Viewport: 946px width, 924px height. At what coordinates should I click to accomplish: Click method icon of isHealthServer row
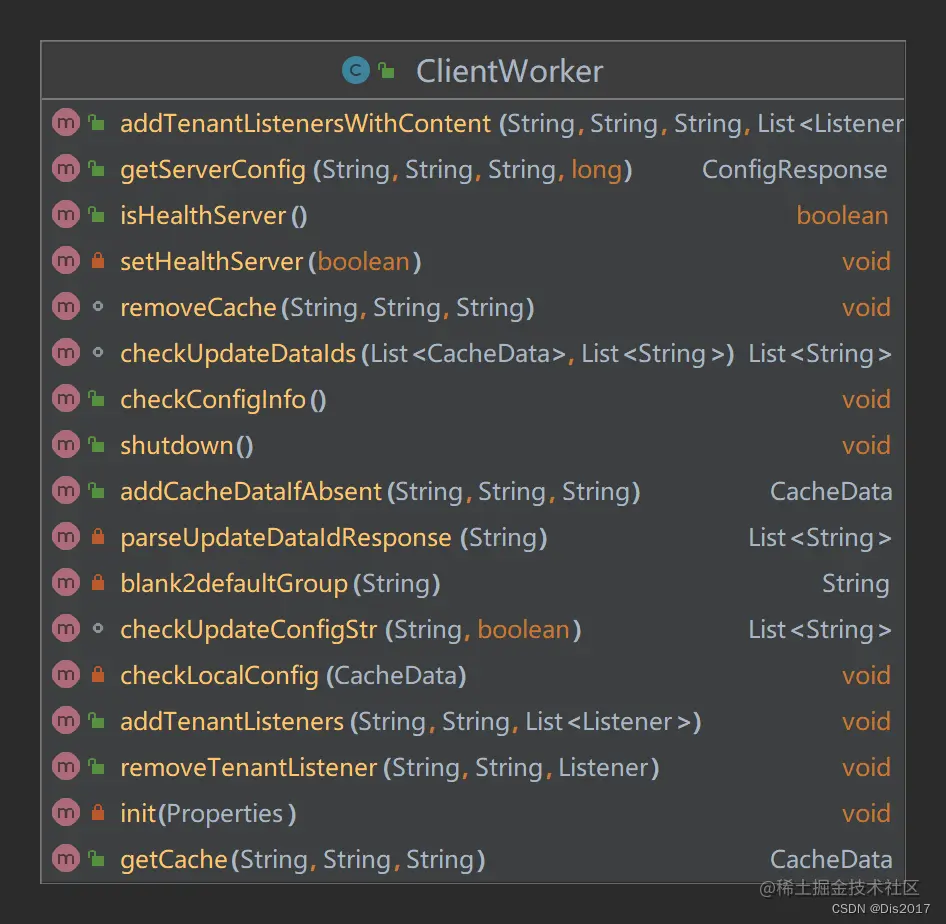click(66, 215)
